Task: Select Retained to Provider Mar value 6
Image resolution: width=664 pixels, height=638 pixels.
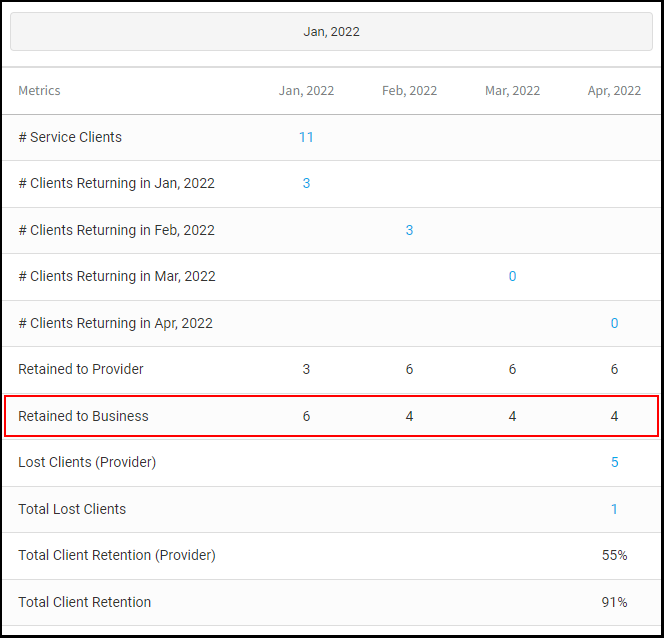Action: click(x=512, y=369)
